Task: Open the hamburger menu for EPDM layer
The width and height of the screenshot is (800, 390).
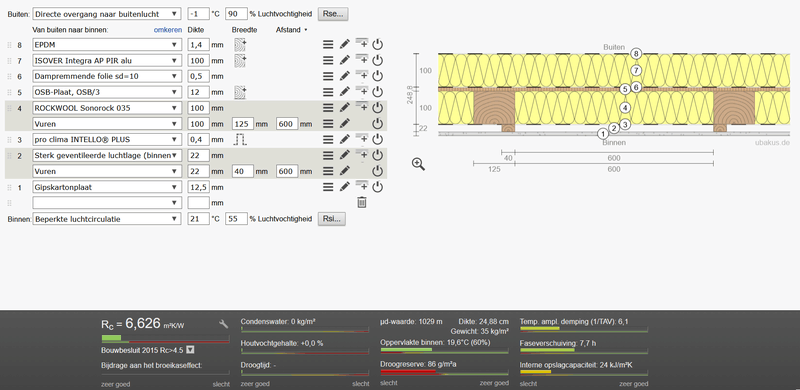Action: pos(328,44)
